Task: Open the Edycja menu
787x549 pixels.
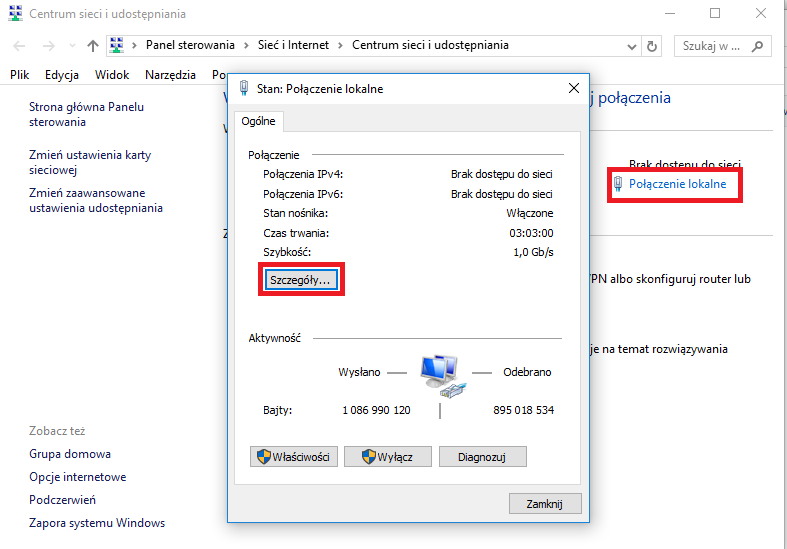Action: click(62, 75)
